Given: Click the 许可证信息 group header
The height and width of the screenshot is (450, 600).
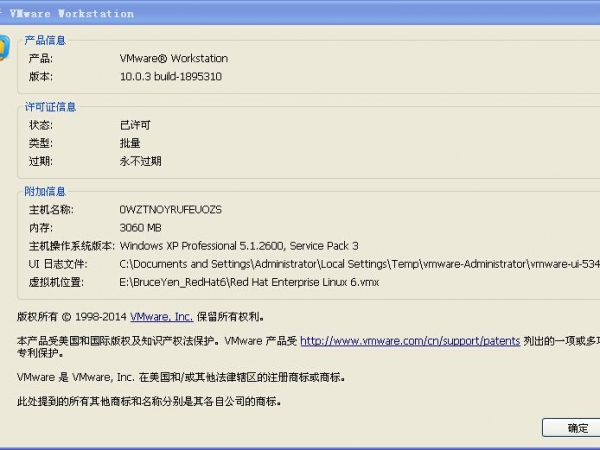Looking at the screenshot, I should 51,107.
